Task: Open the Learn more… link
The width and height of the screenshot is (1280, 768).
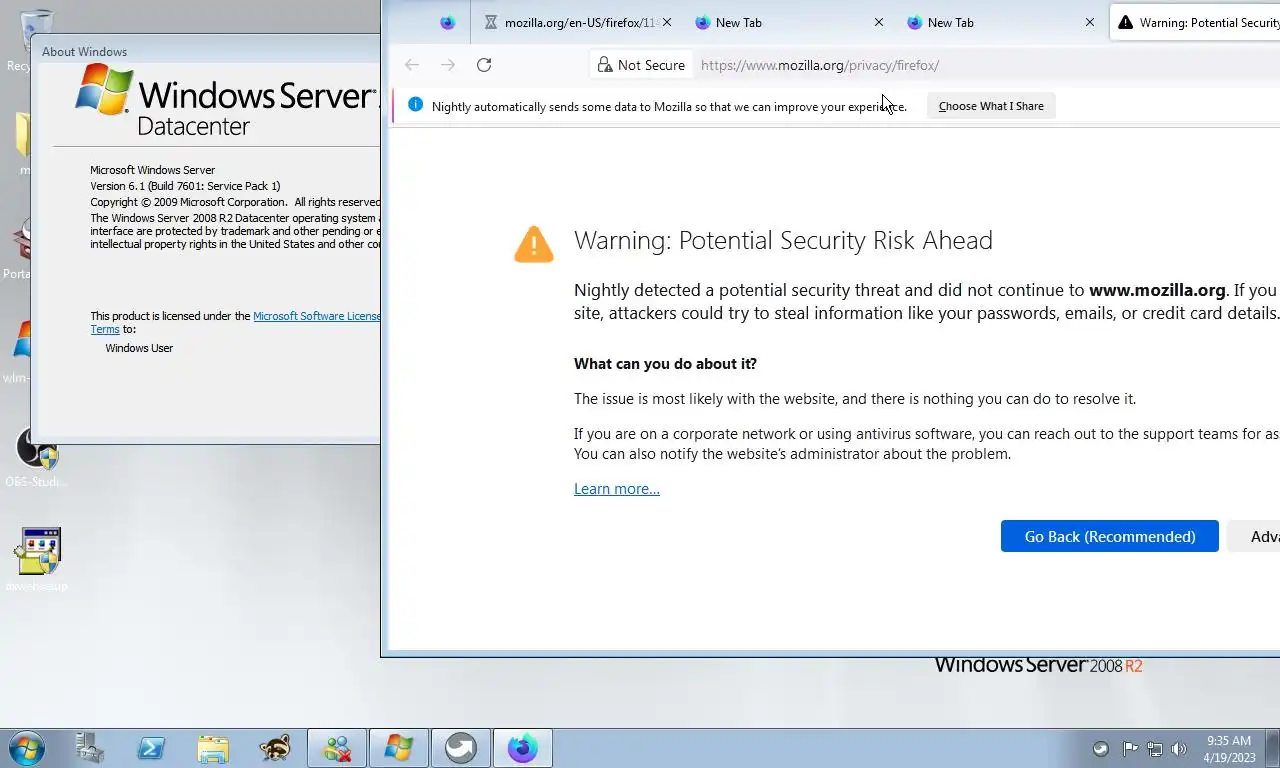Action: (617, 489)
